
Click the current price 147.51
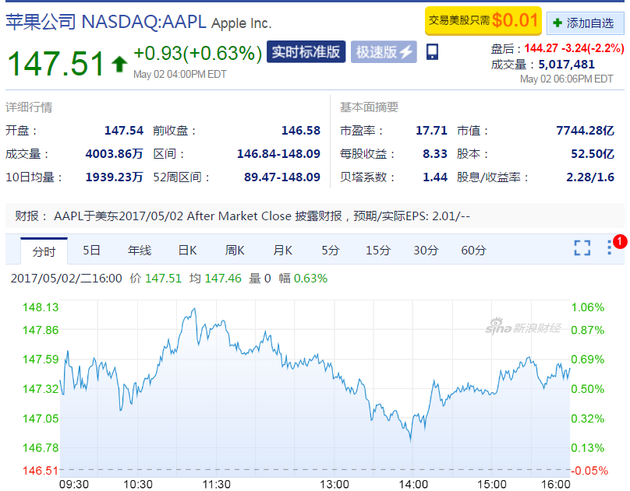pos(56,63)
